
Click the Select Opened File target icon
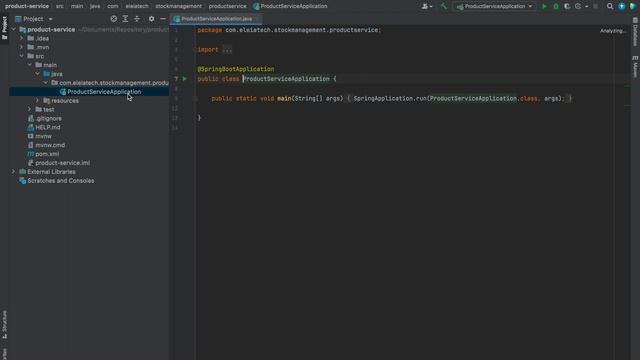pos(113,19)
